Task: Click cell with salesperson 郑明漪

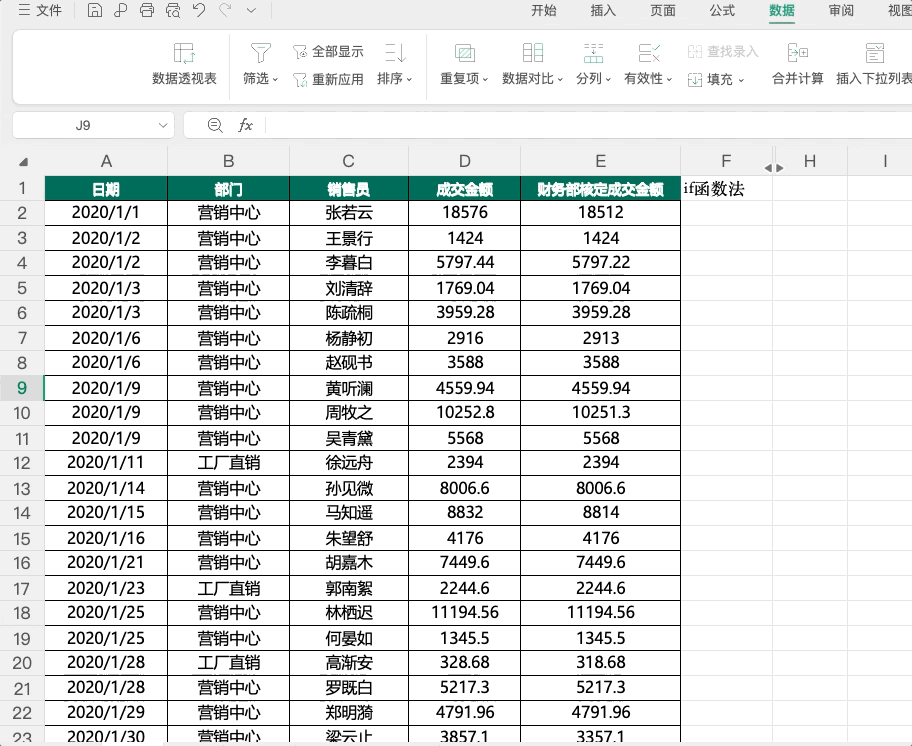Action: pyautogui.click(x=348, y=713)
